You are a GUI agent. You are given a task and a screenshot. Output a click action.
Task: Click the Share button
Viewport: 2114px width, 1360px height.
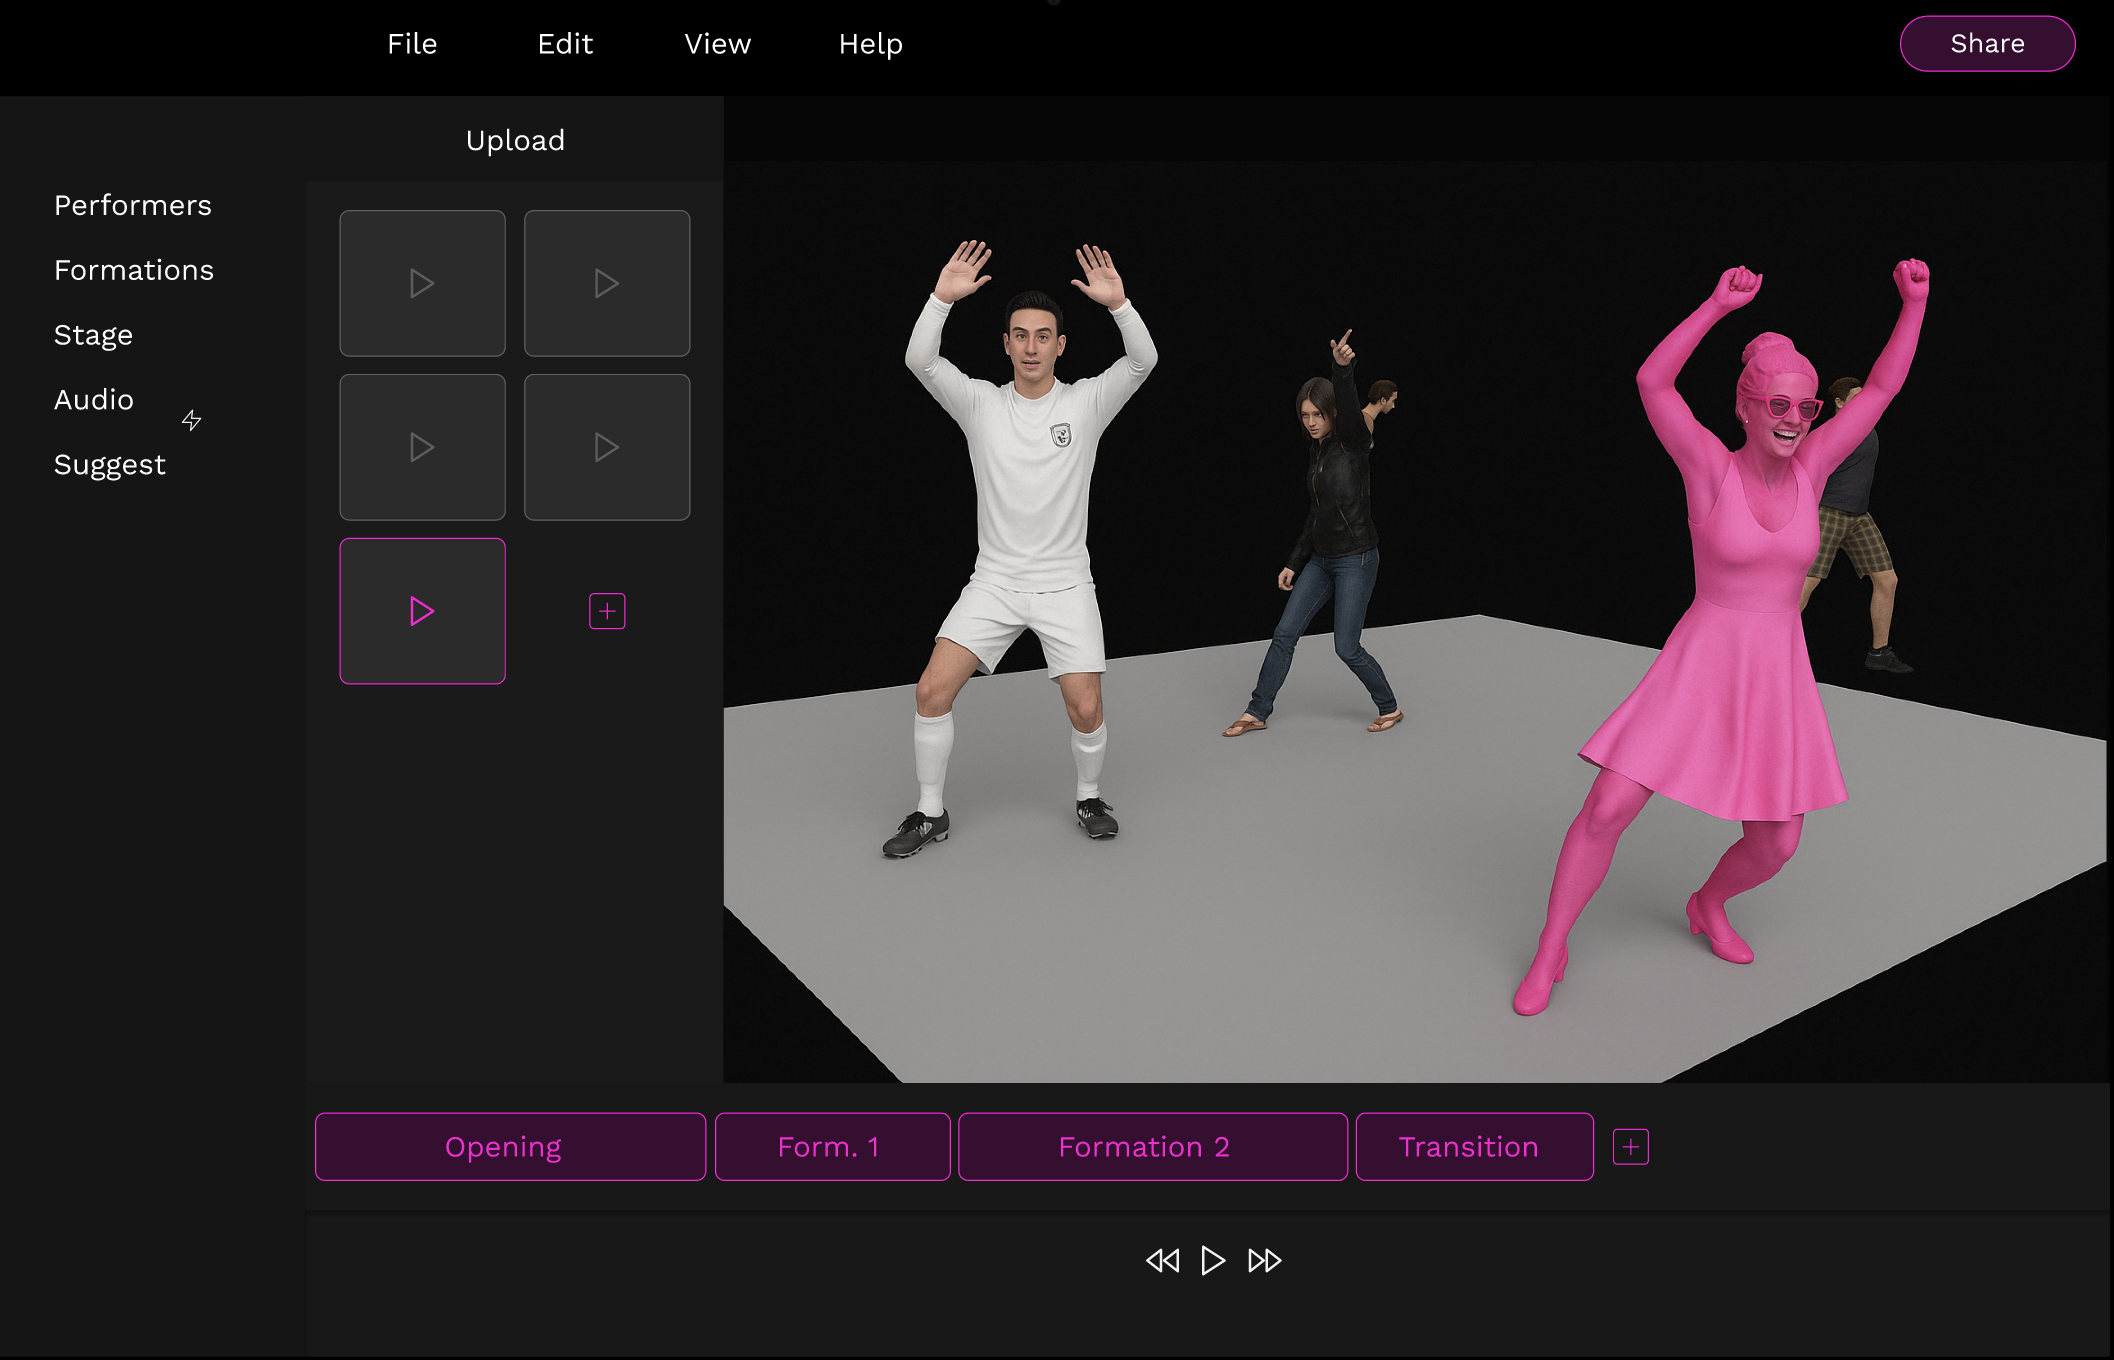(1987, 44)
